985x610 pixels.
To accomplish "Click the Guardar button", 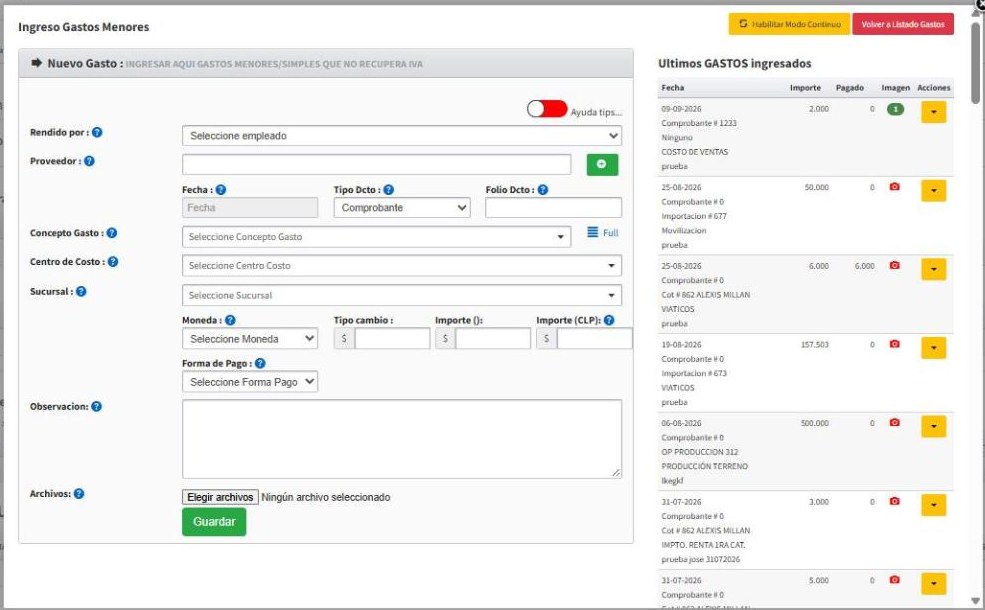I will click(x=214, y=522).
